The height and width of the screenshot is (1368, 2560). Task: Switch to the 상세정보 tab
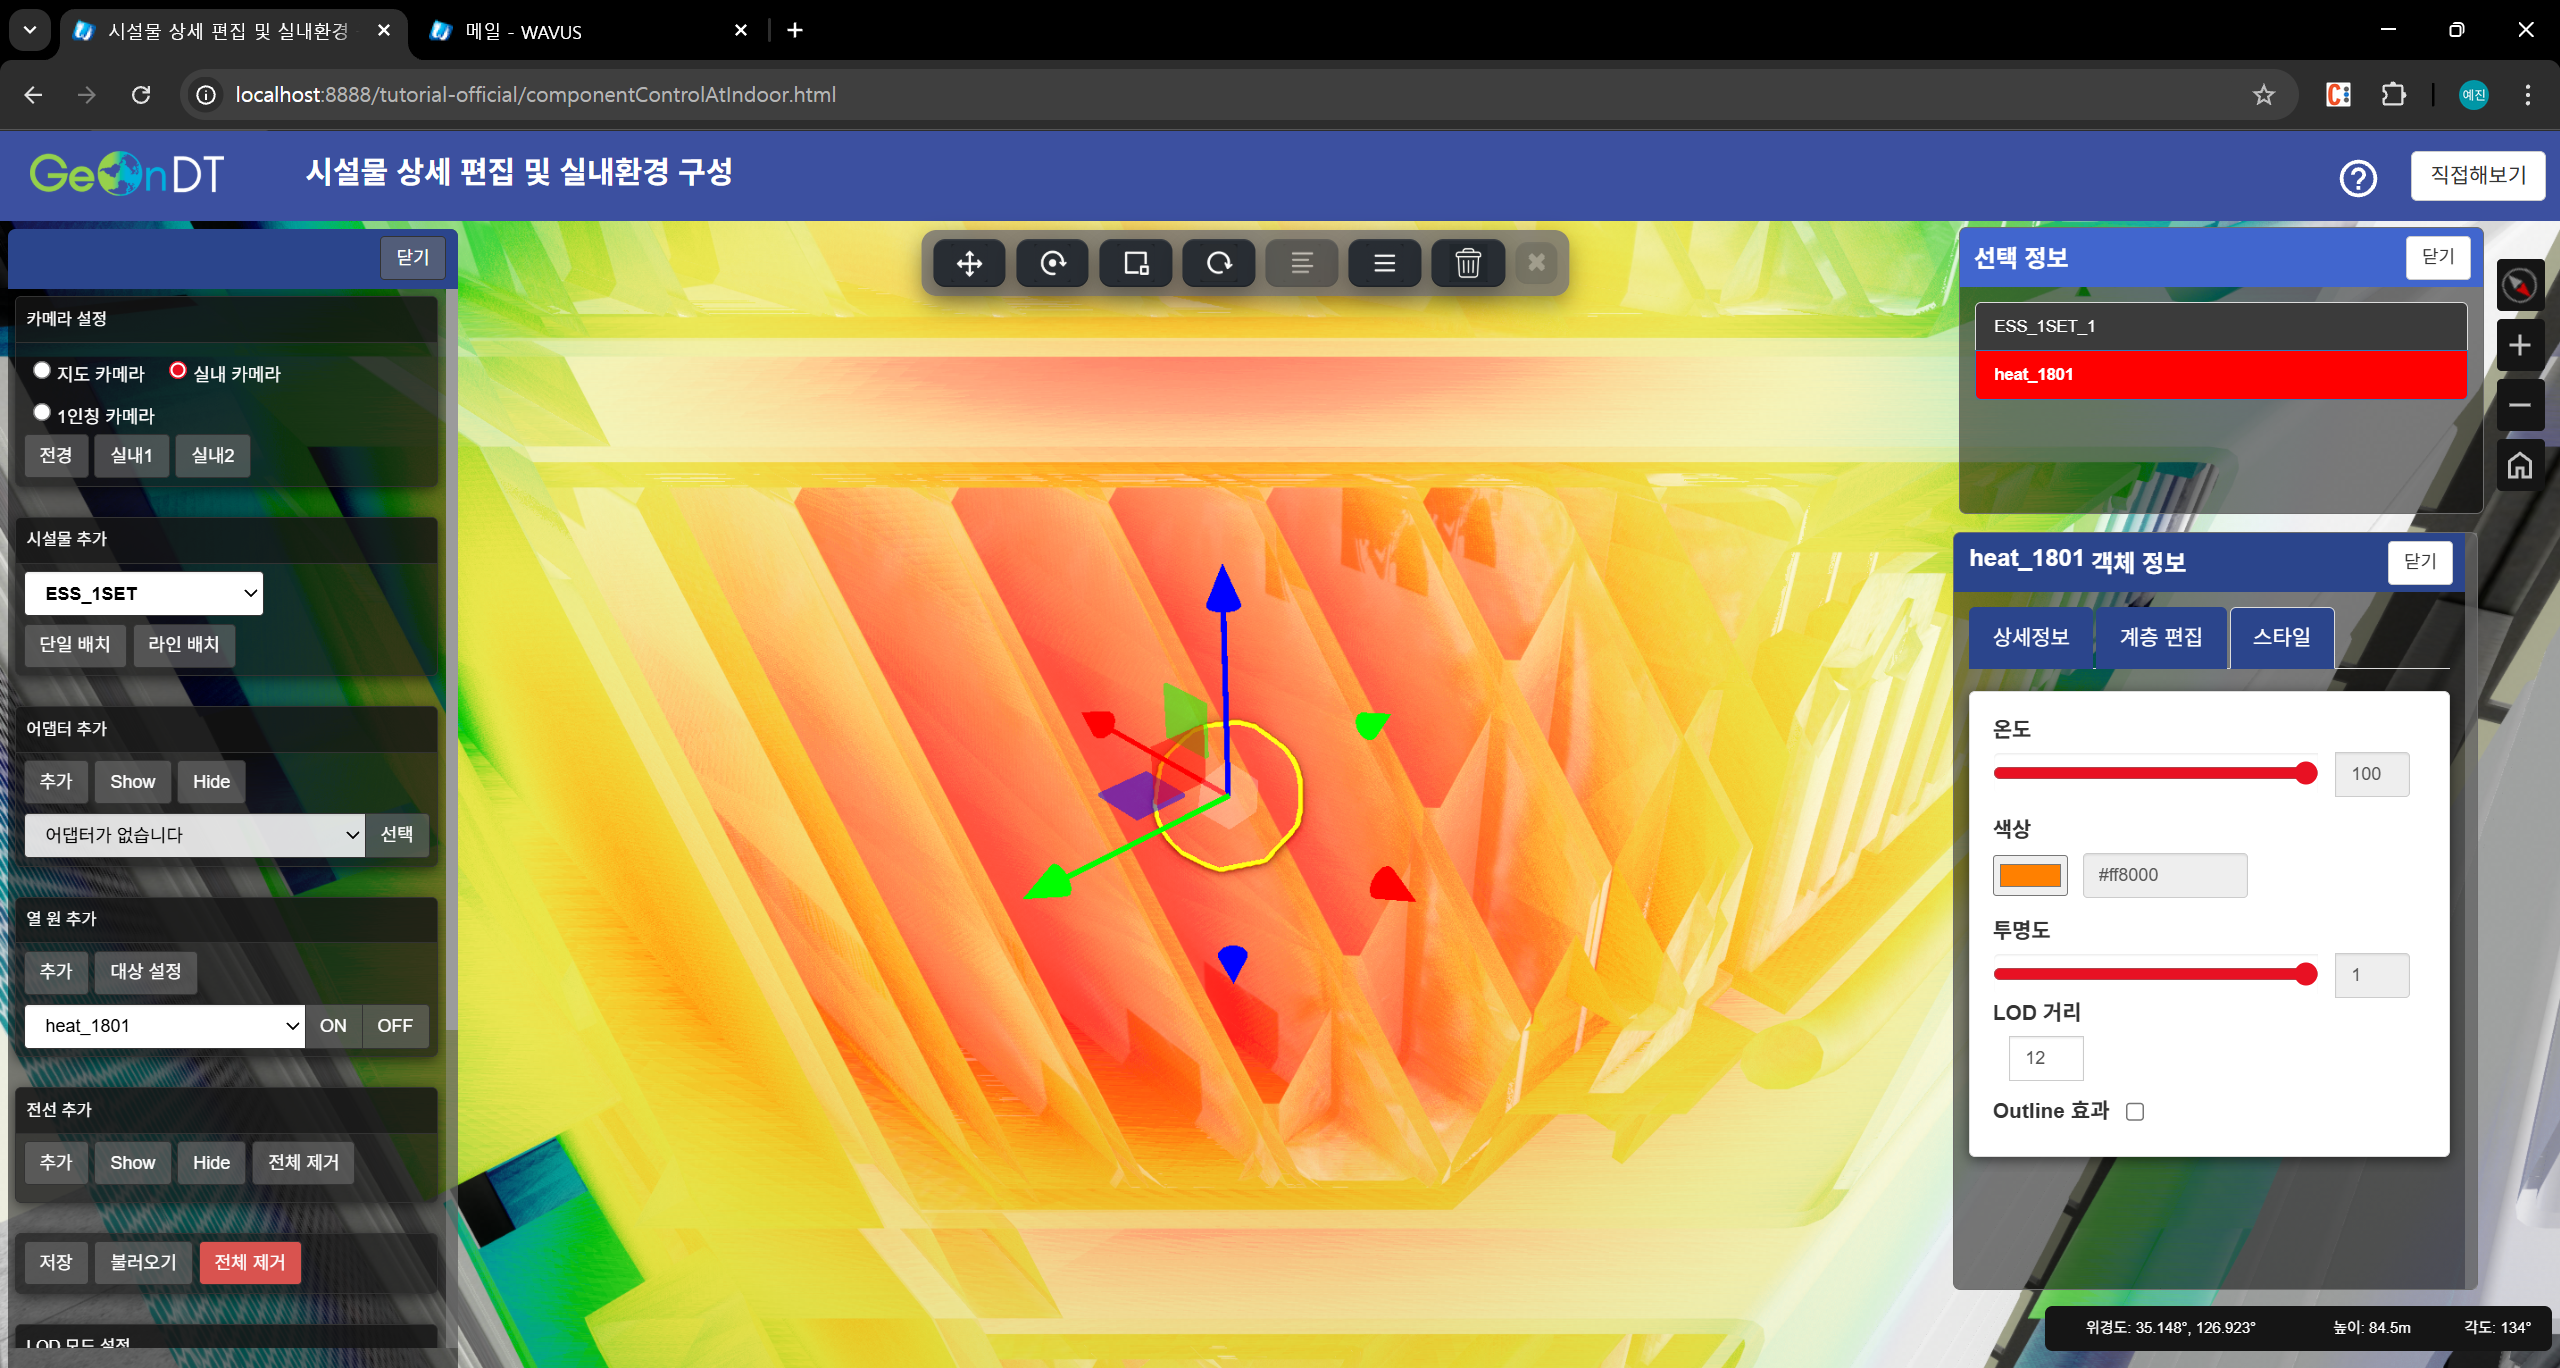coord(2031,638)
